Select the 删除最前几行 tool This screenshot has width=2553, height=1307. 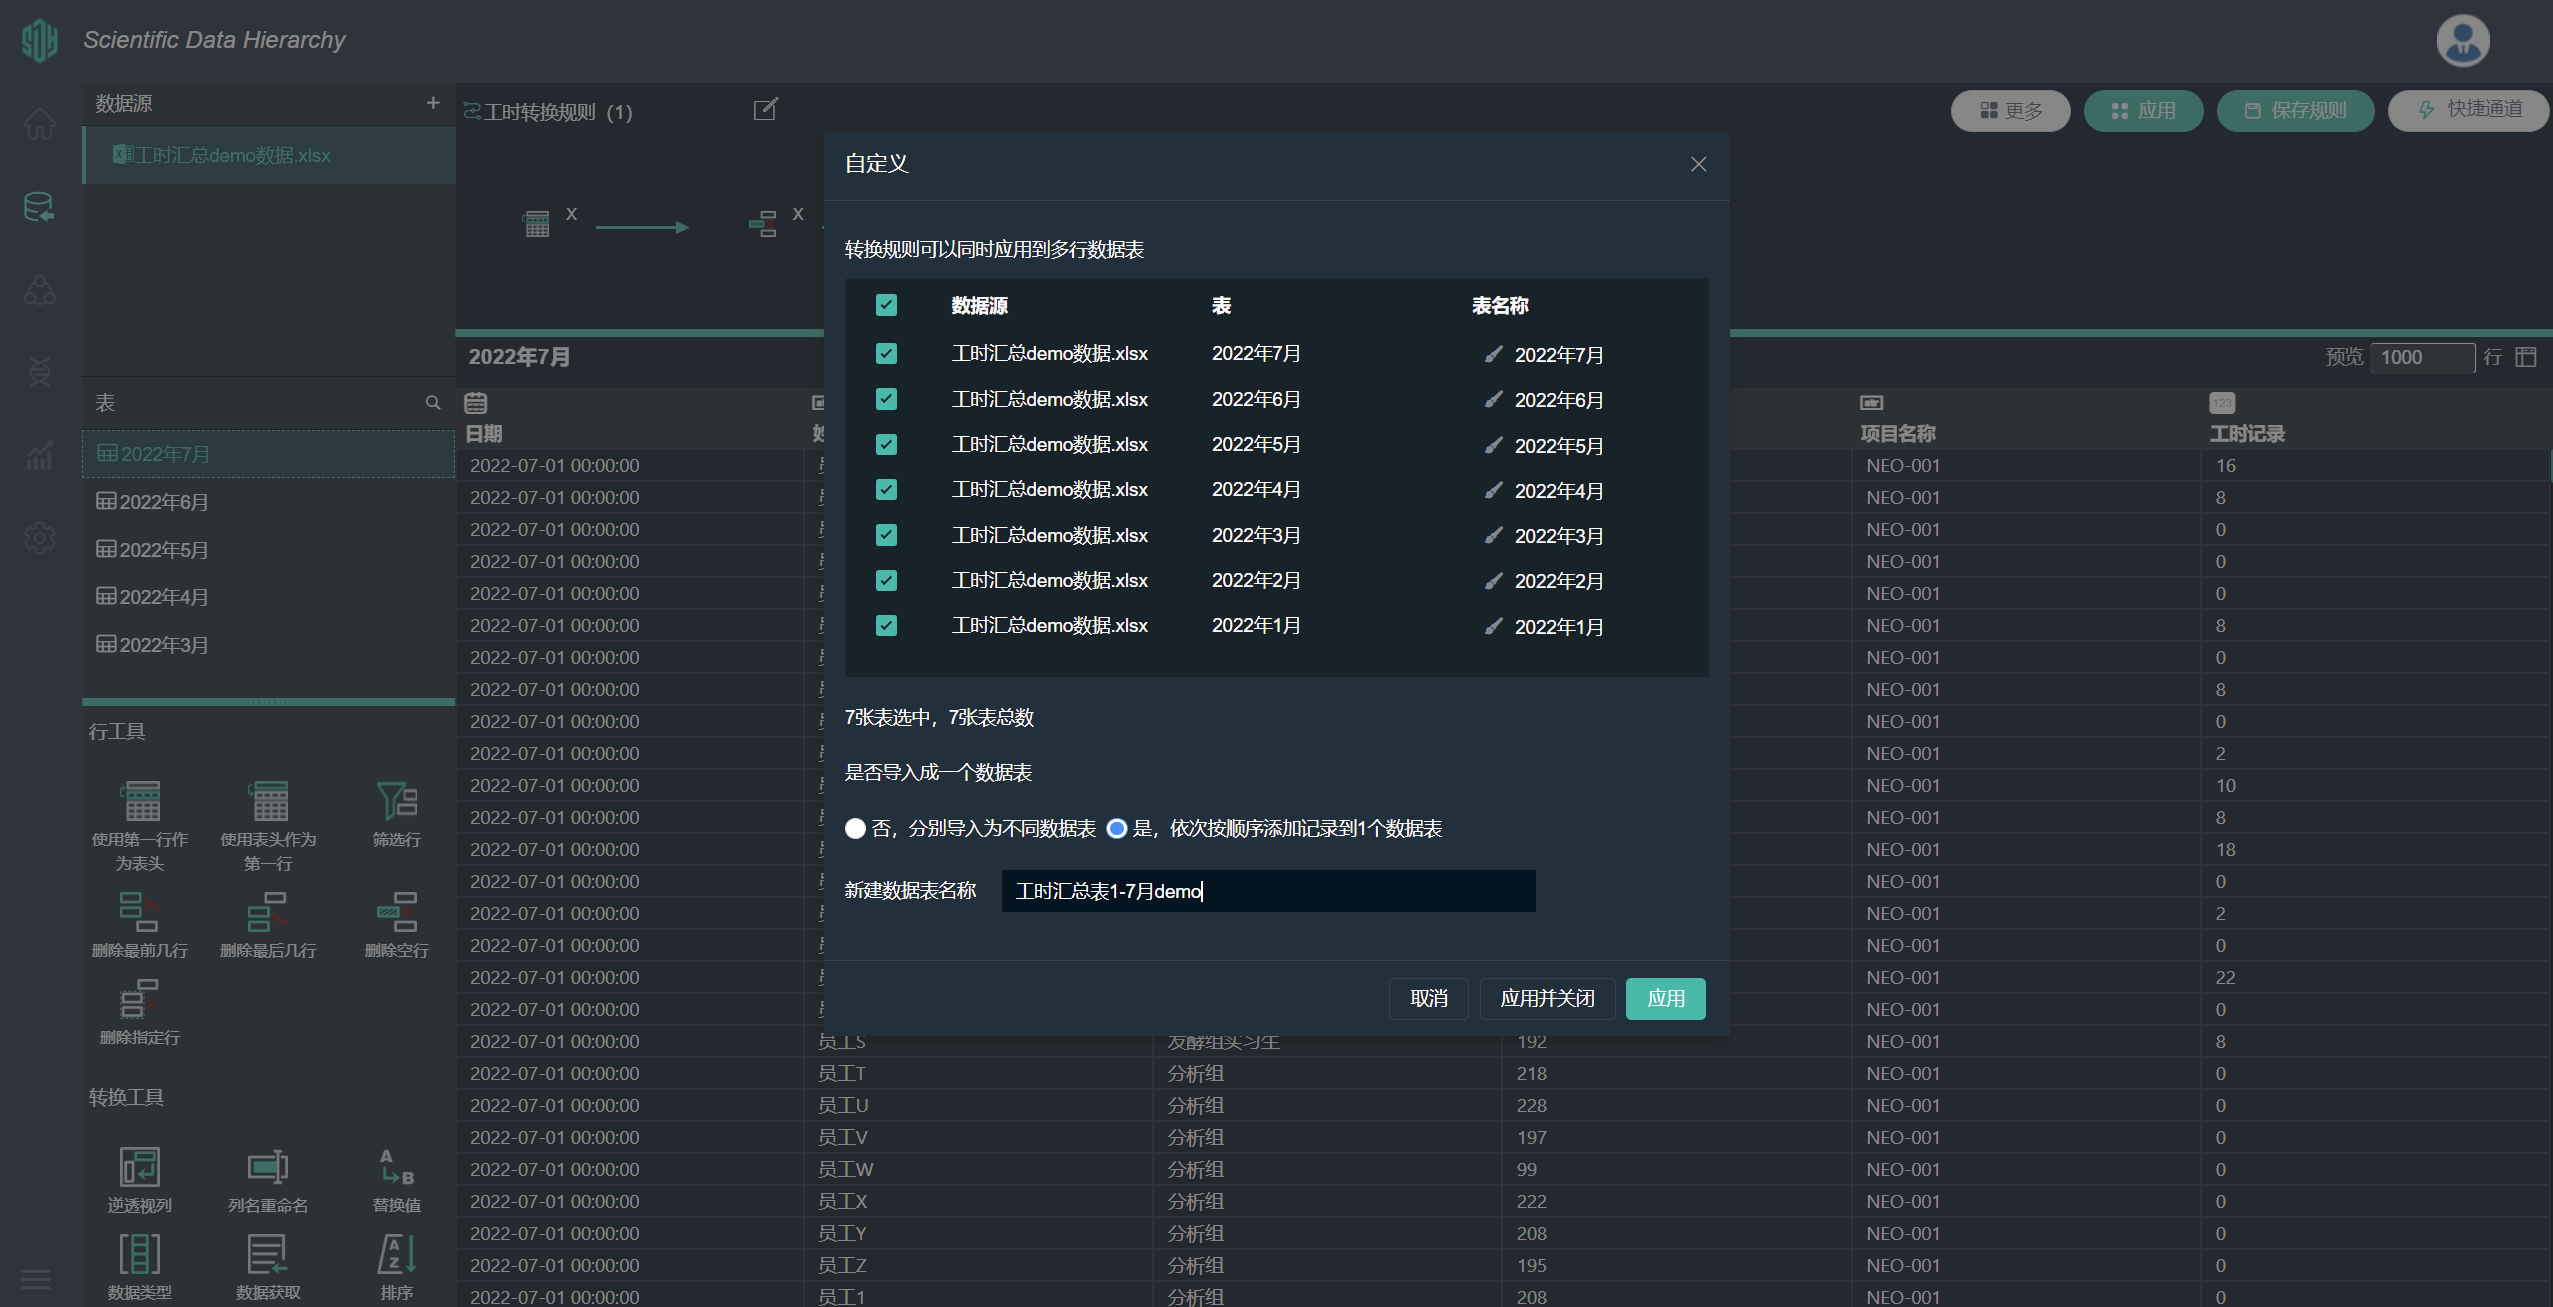click(x=140, y=925)
